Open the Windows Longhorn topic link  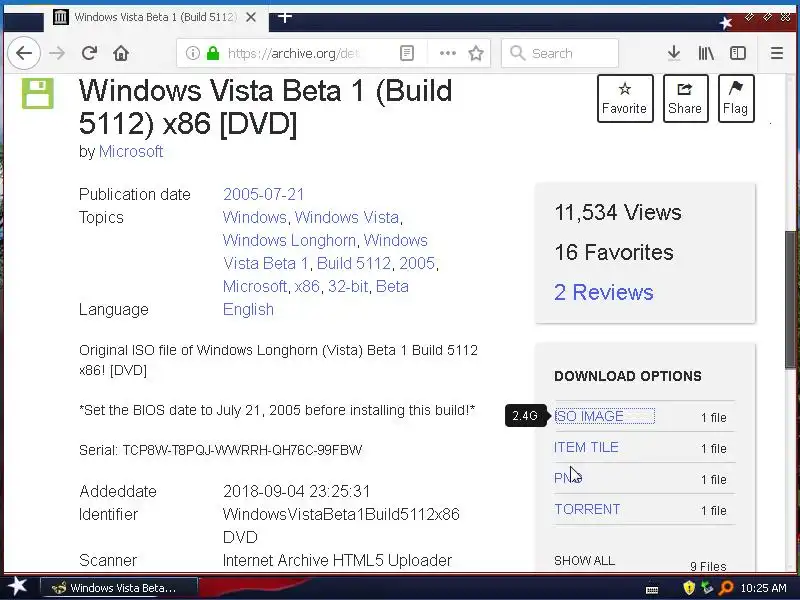(289, 240)
